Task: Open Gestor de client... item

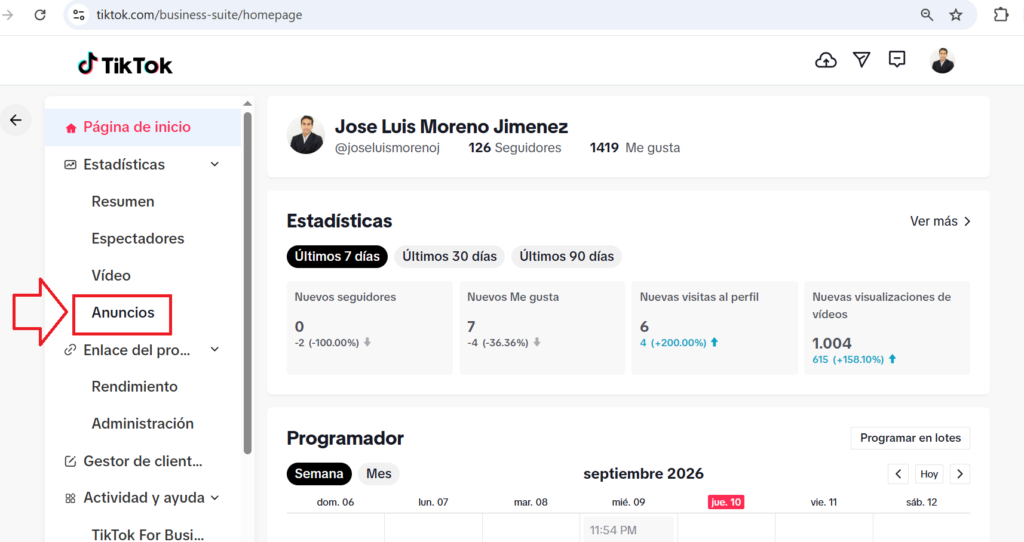Action: (143, 461)
